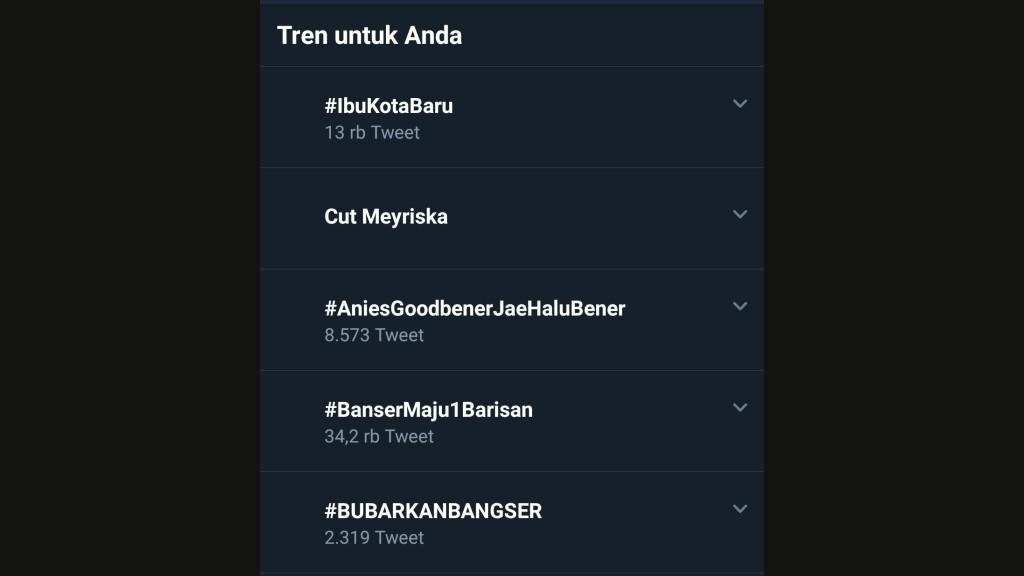The image size is (1024, 576).
Task: Click the "2.319 Tweet" count label
Action: pos(374,537)
